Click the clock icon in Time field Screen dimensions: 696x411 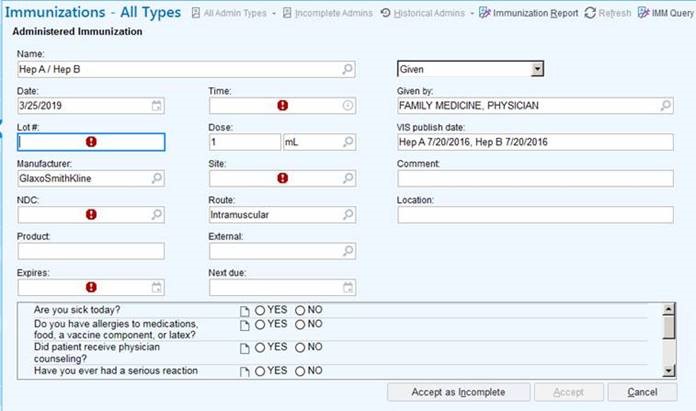click(348, 106)
